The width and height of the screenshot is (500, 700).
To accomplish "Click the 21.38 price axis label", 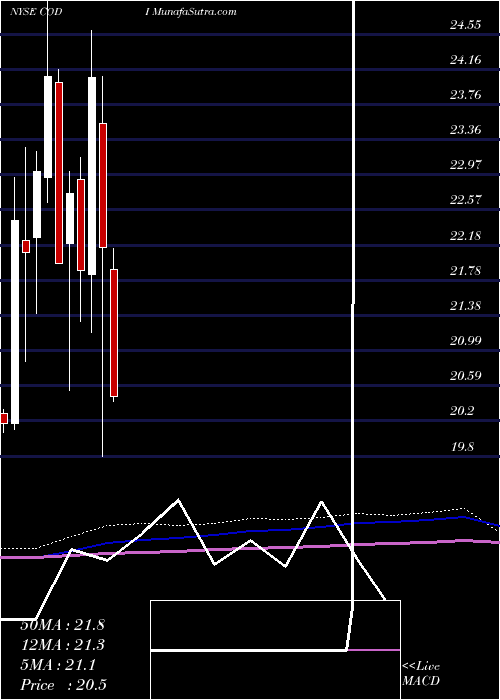I will click(x=465, y=306).
